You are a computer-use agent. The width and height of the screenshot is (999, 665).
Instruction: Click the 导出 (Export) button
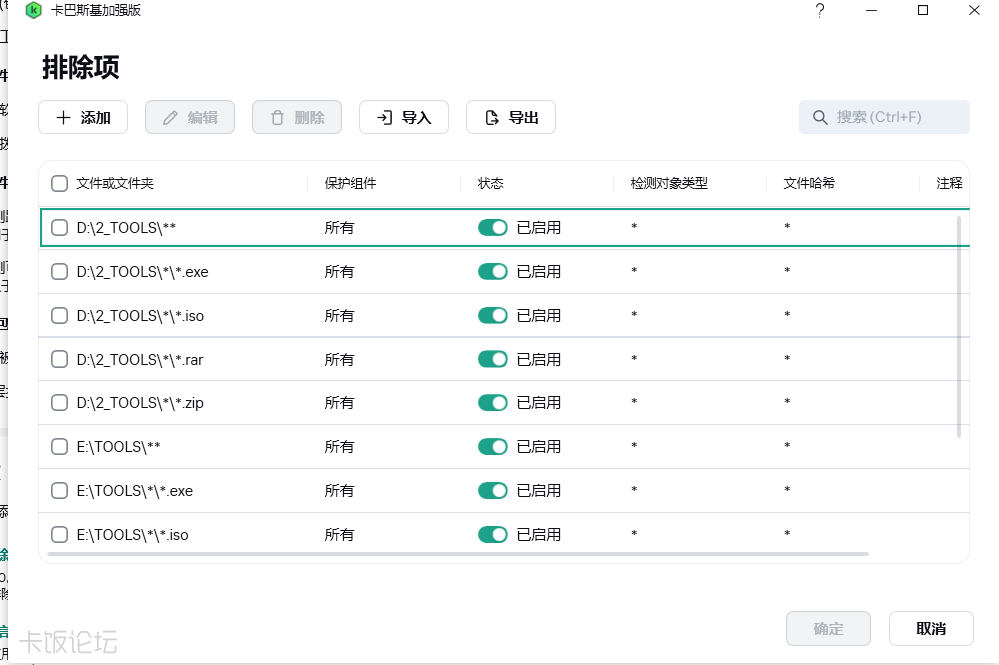click(511, 117)
